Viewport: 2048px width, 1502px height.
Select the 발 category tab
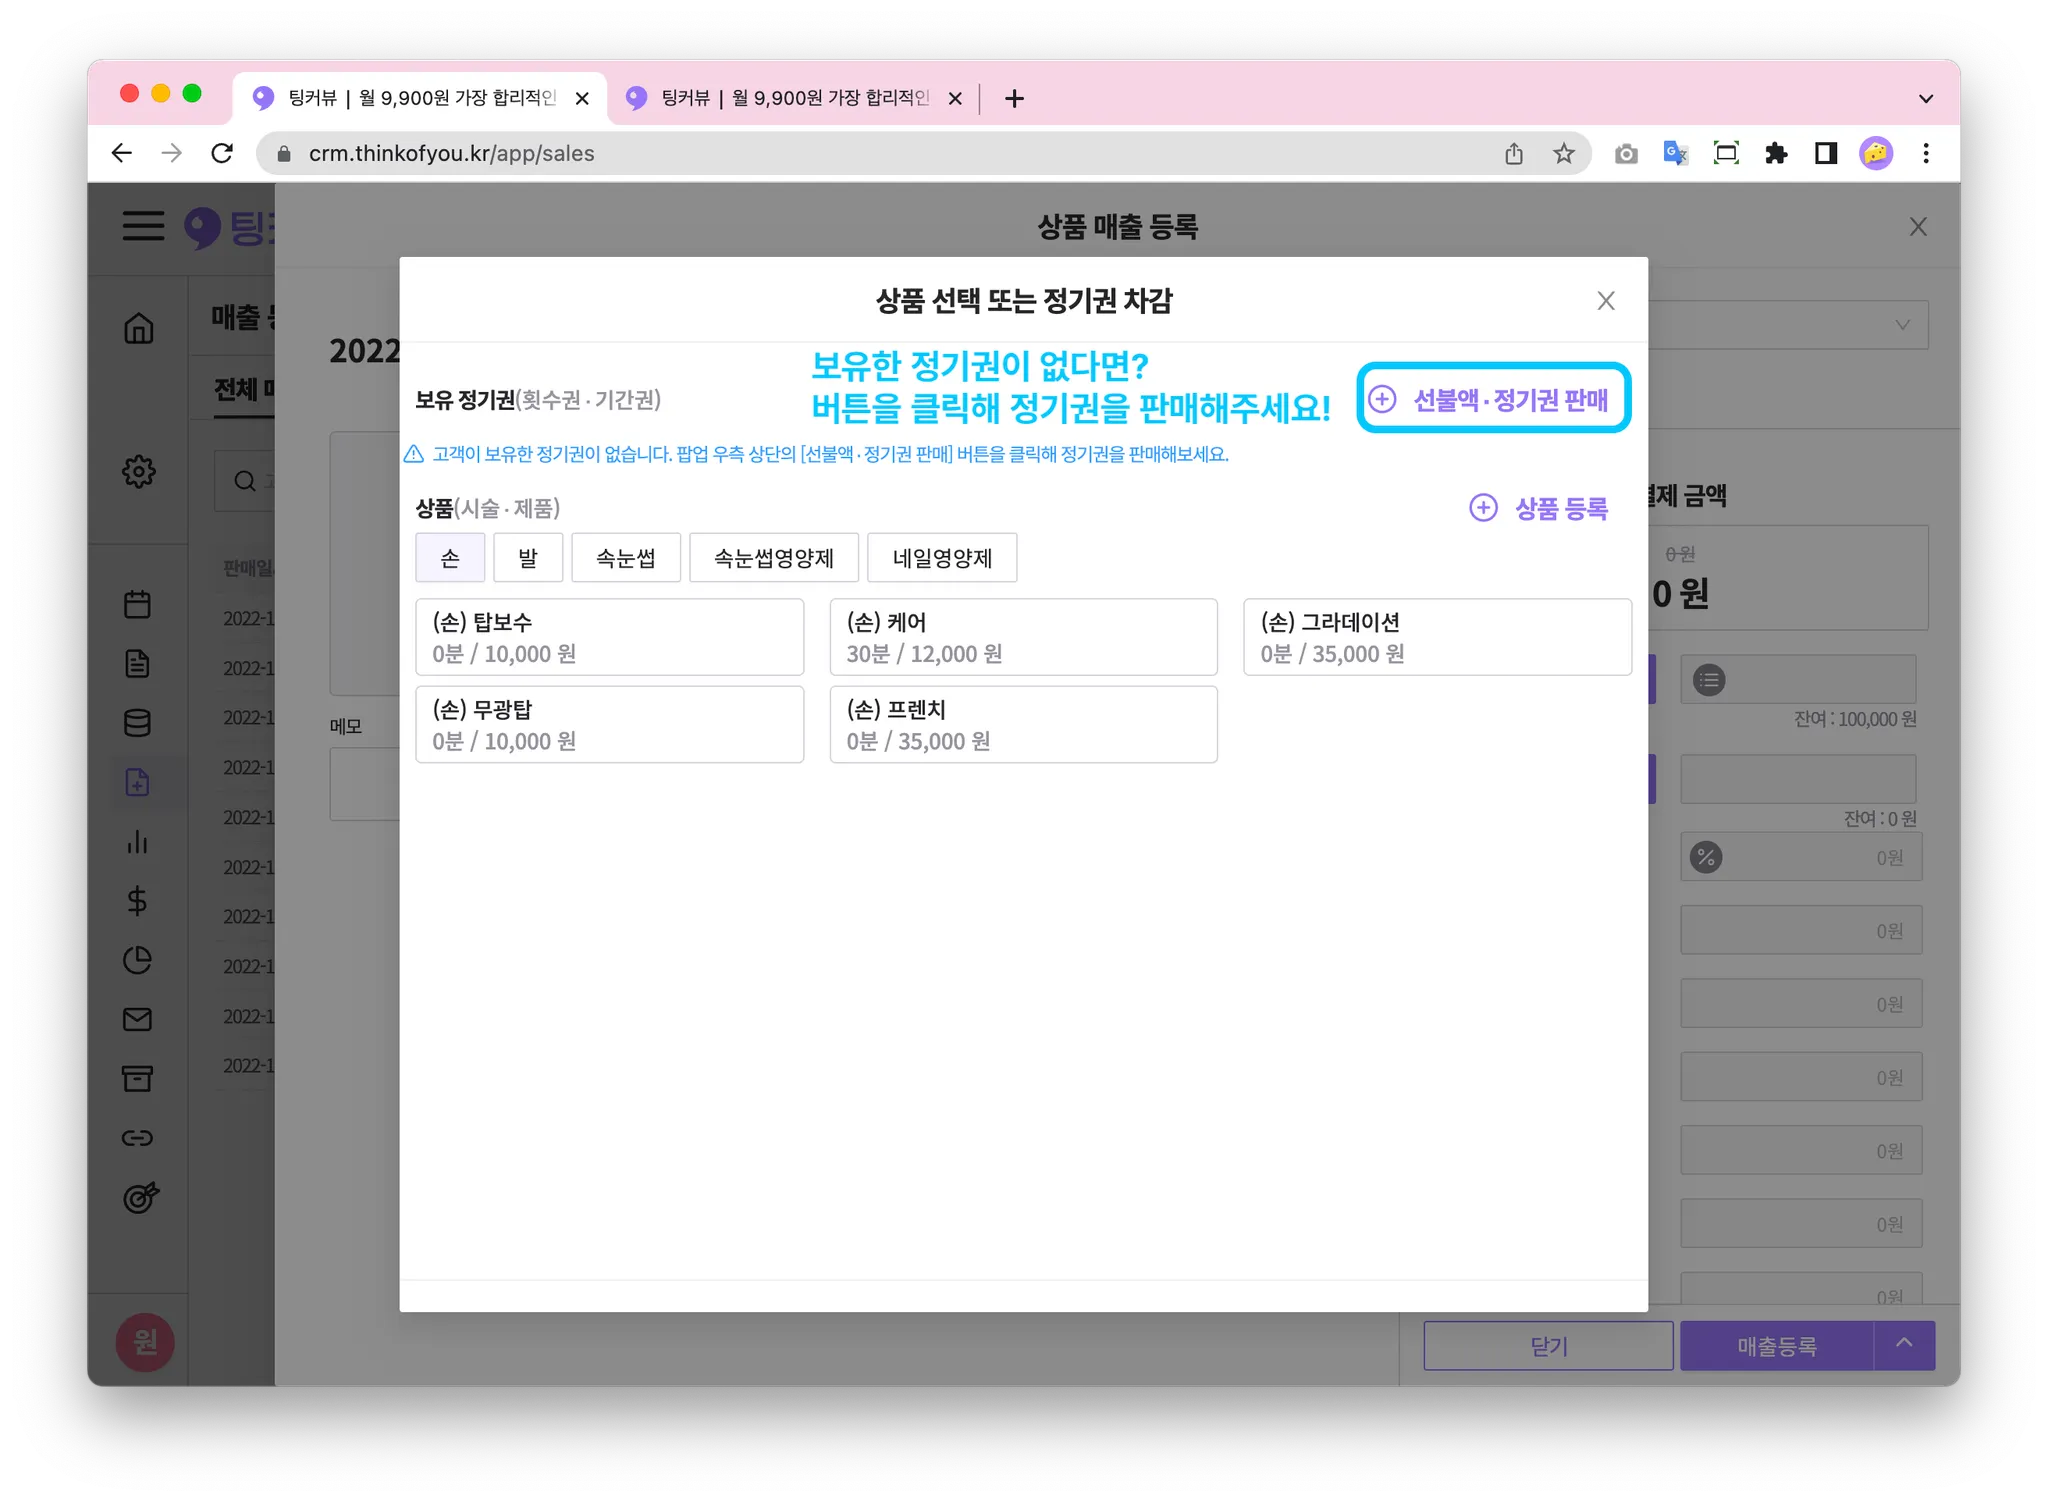click(x=528, y=558)
